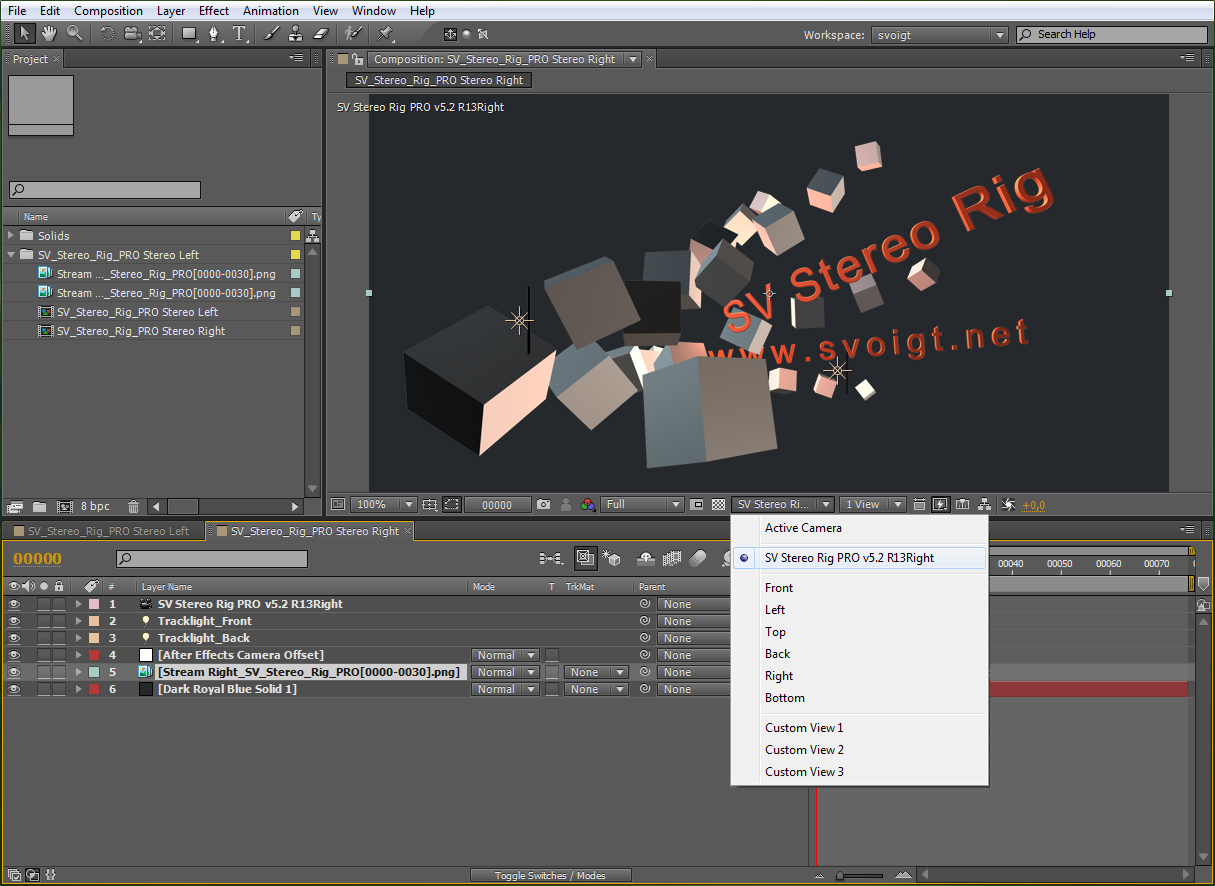The height and width of the screenshot is (886, 1215).
Task: Toggle lock on composition viewer tab
Action: pyautogui.click(x=357, y=59)
